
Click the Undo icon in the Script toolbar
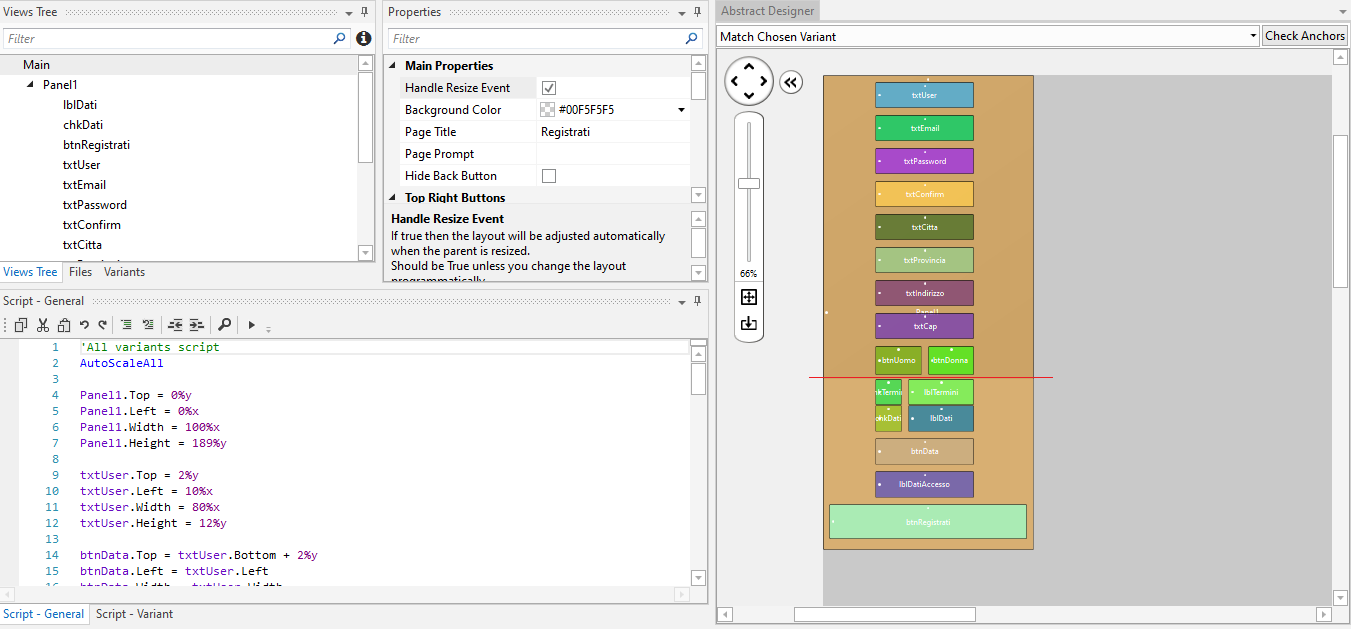click(x=85, y=325)
